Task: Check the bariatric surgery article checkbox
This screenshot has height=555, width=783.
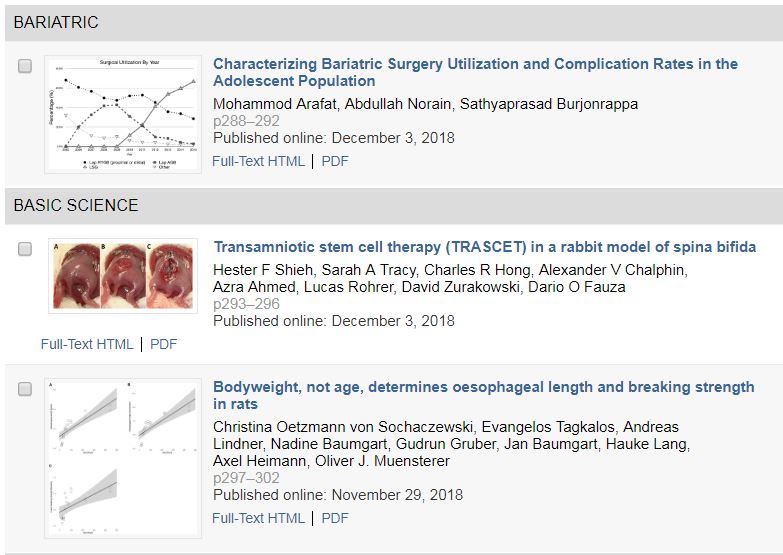Action: pos(25,66)
